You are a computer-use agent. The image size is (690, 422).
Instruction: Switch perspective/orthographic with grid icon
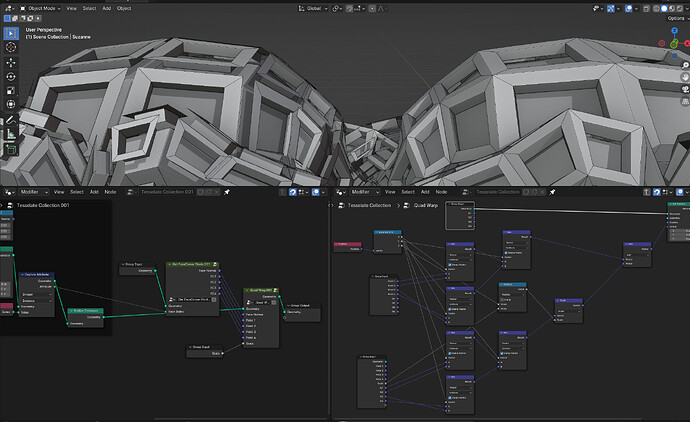(685, 101)
